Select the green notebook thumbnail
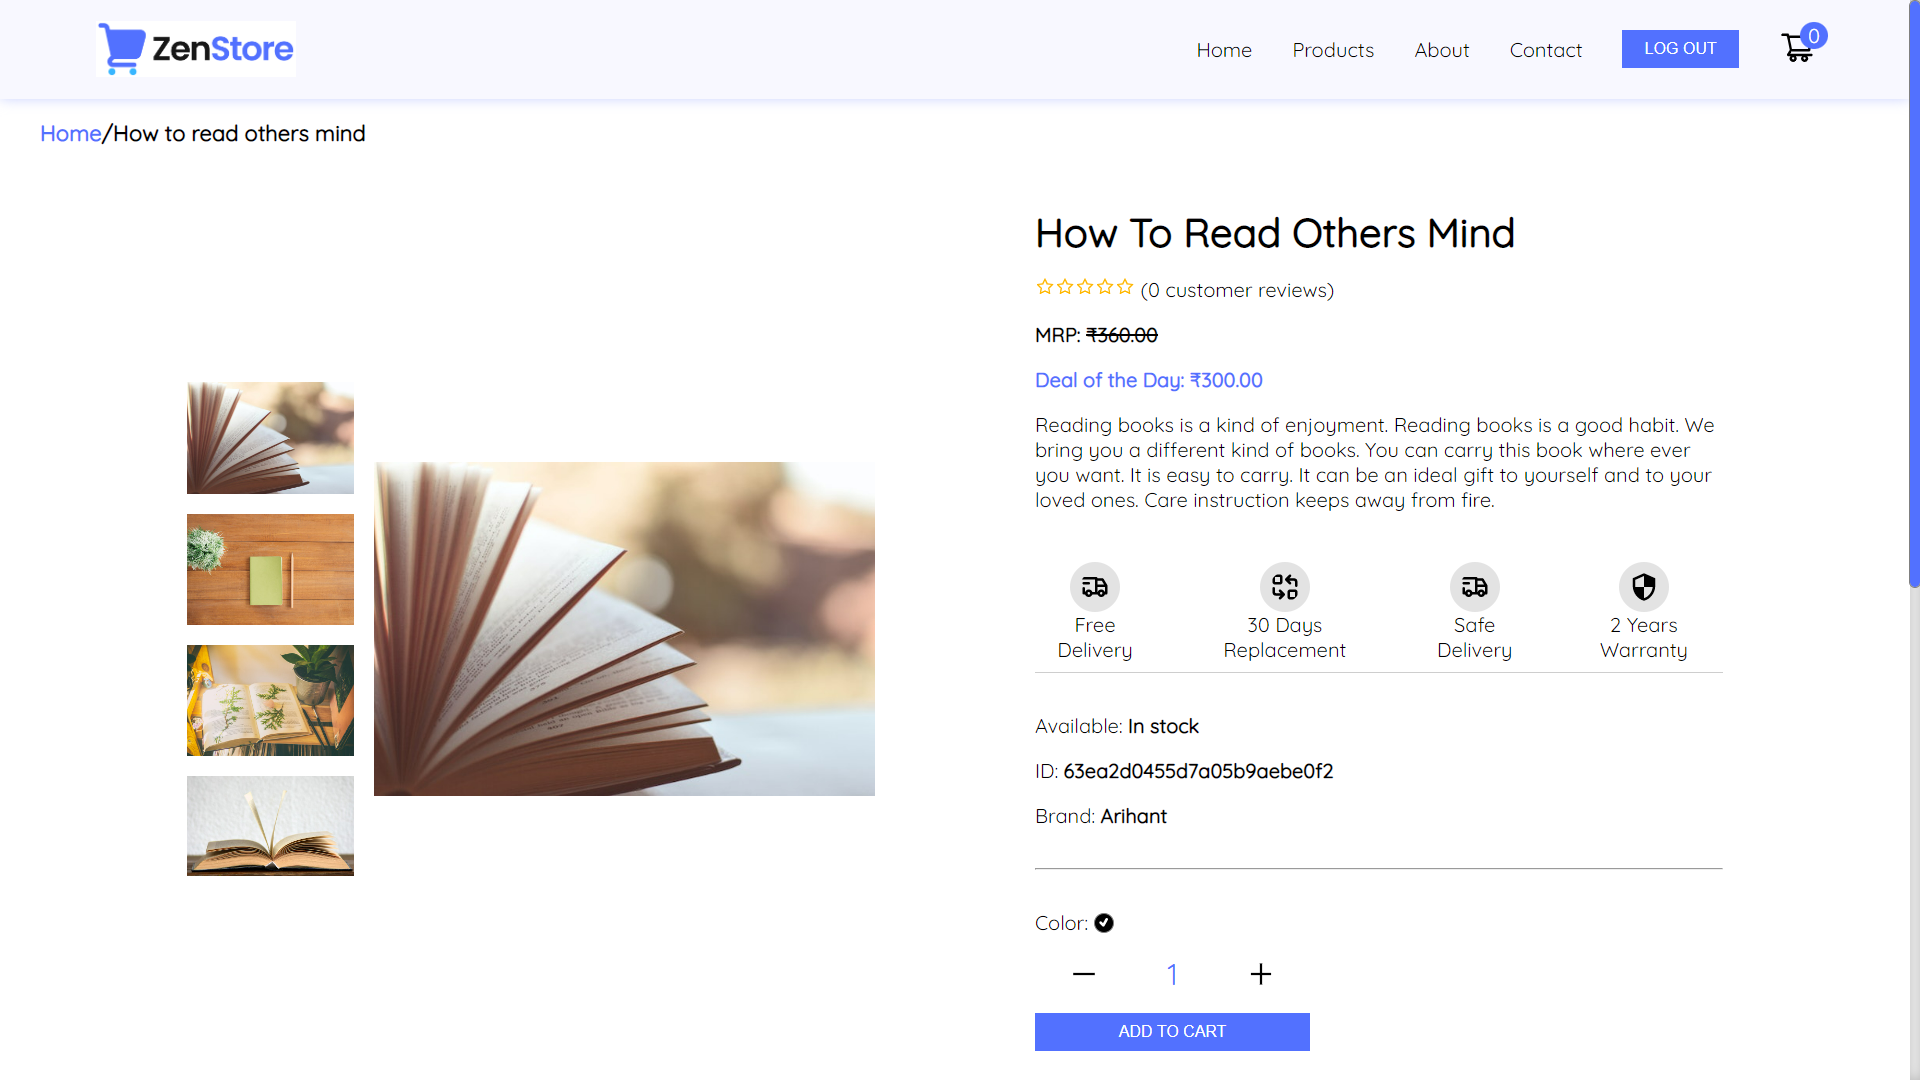Image resolution: width=1920 pixels, height=1080 pixels. click(270, 569)
